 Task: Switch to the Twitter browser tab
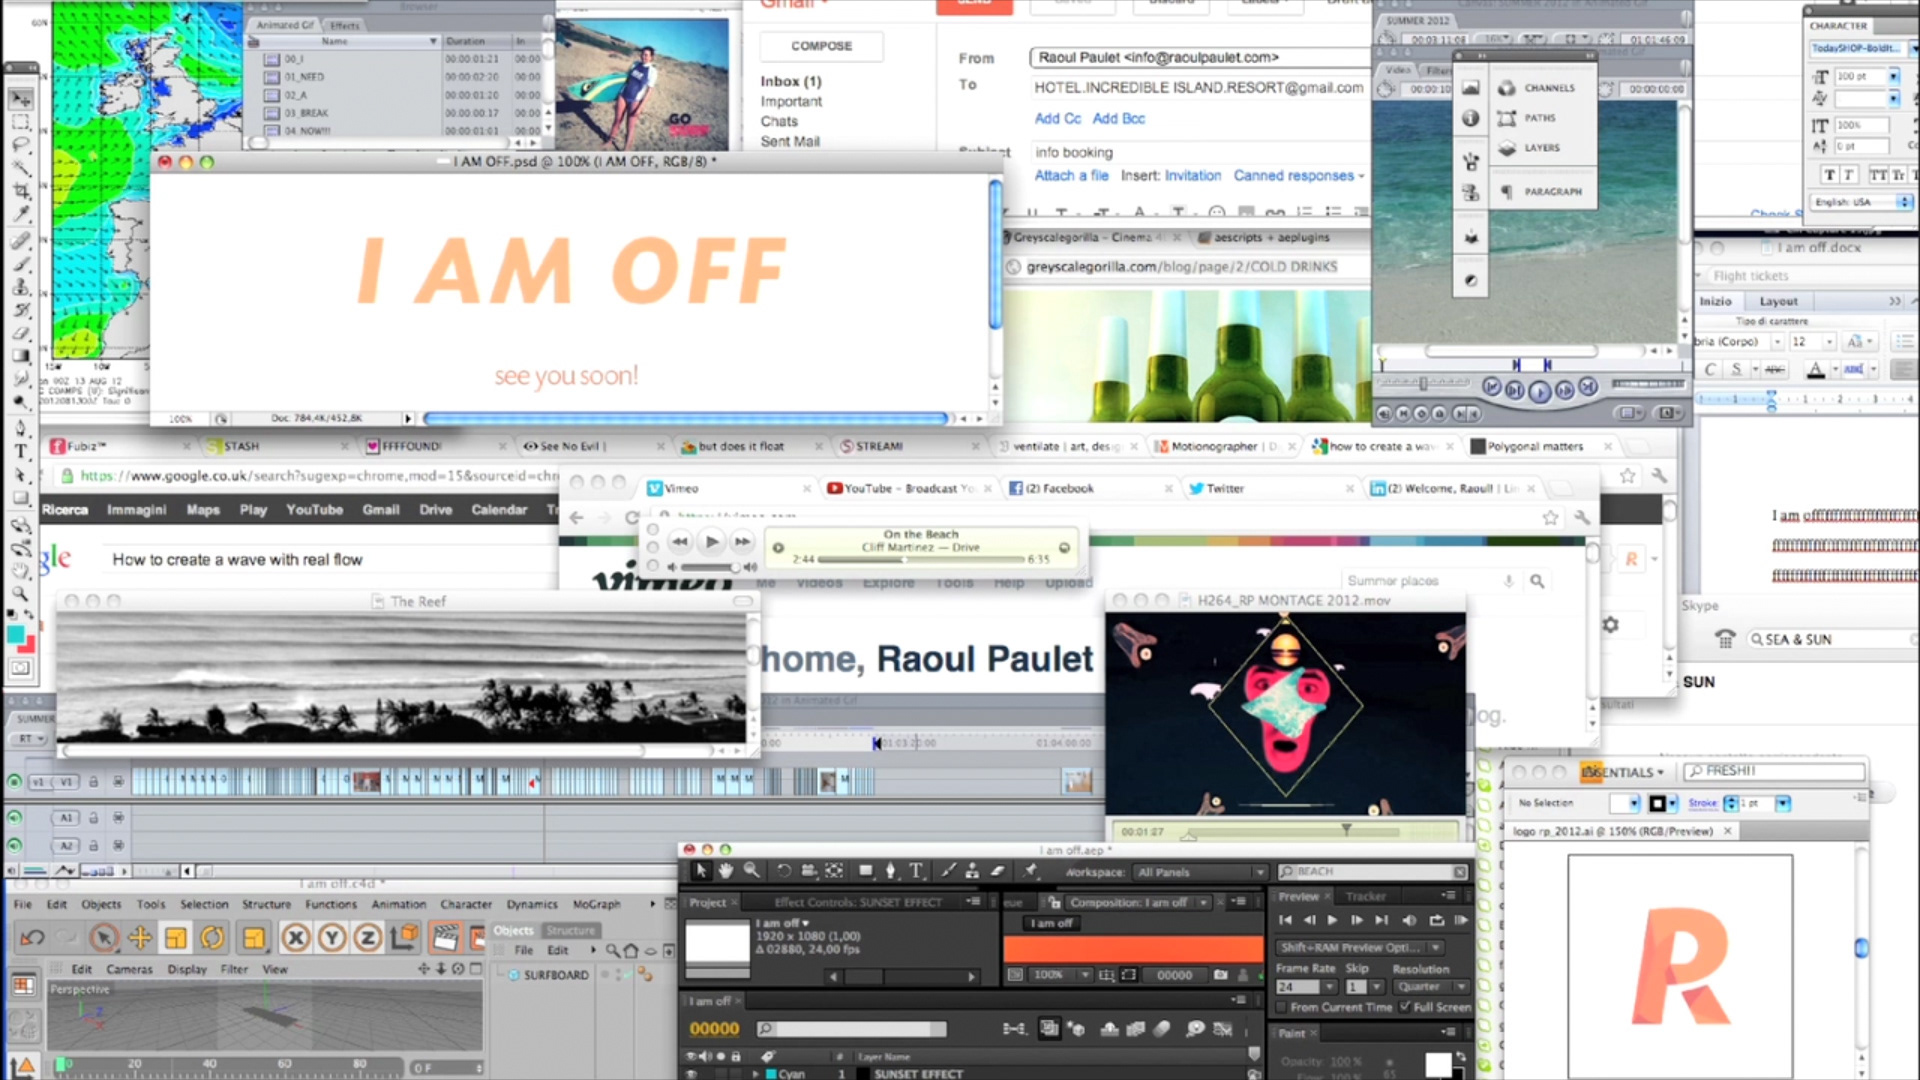pyautogui.click(x=1225, y=489)
